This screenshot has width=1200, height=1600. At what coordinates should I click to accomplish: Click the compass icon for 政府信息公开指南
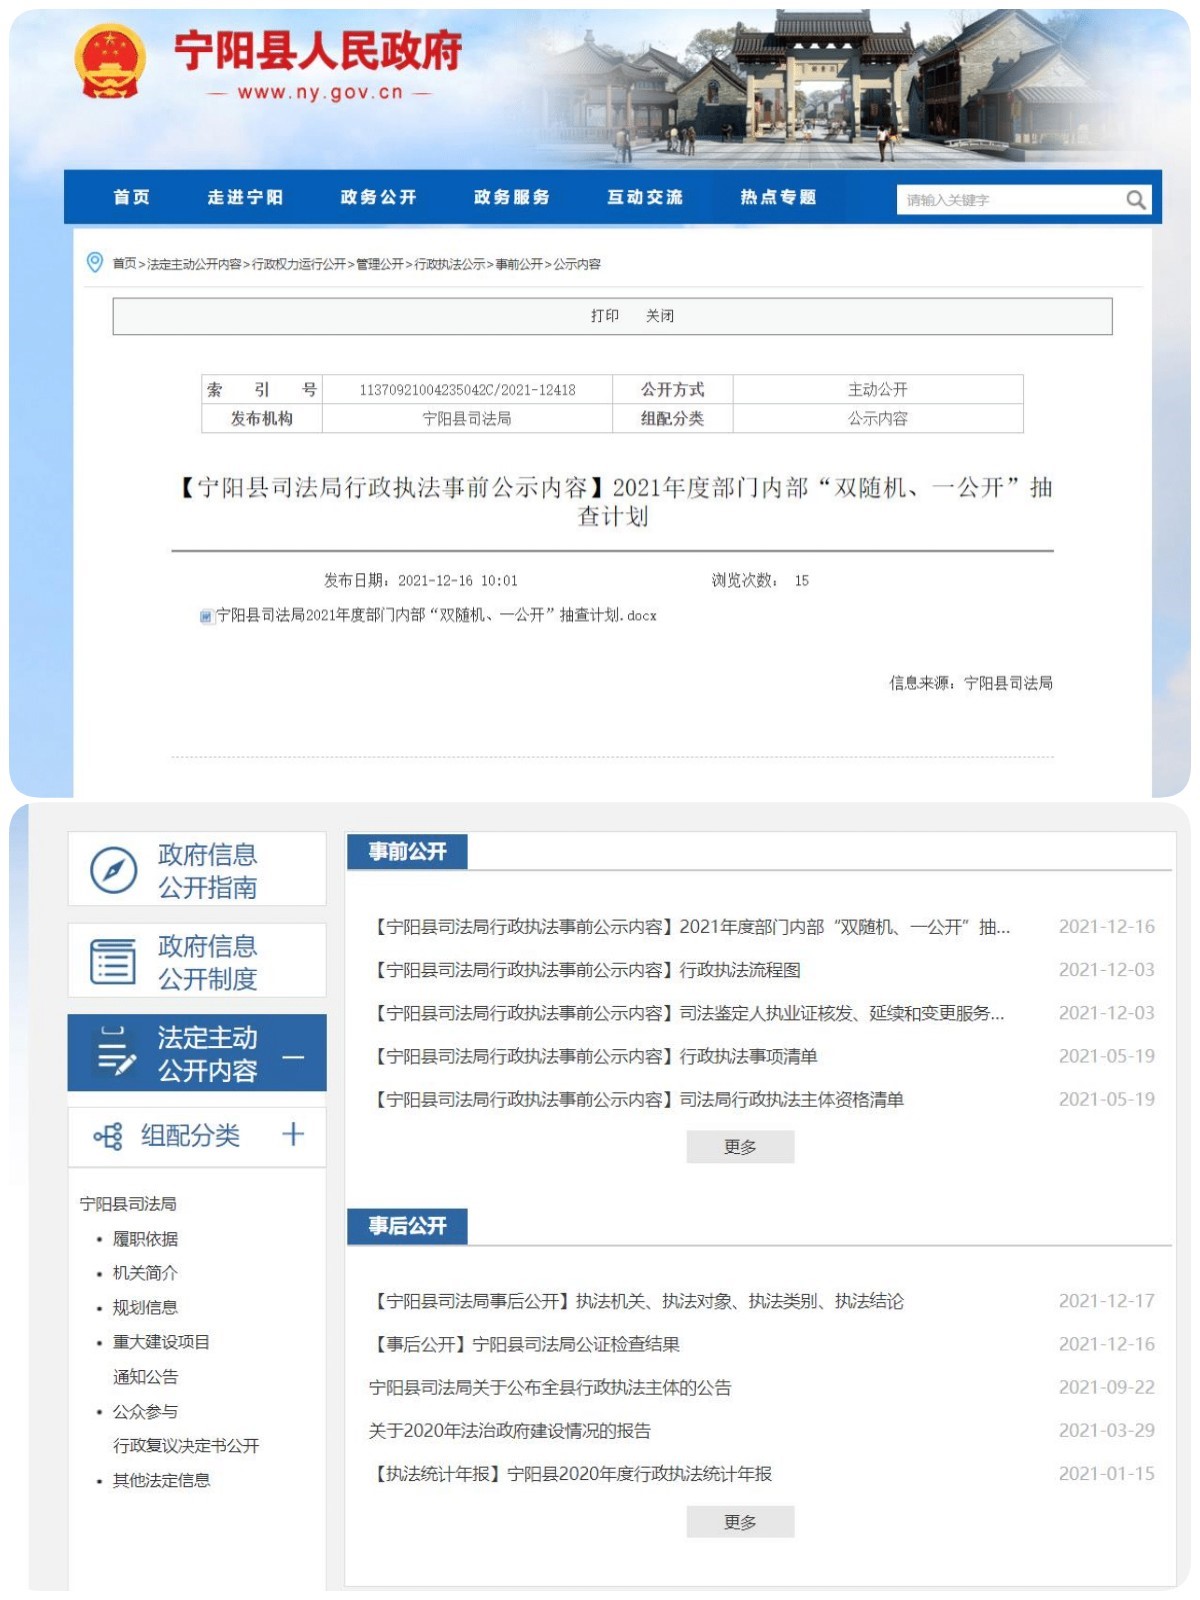click(x=113, y=870)
